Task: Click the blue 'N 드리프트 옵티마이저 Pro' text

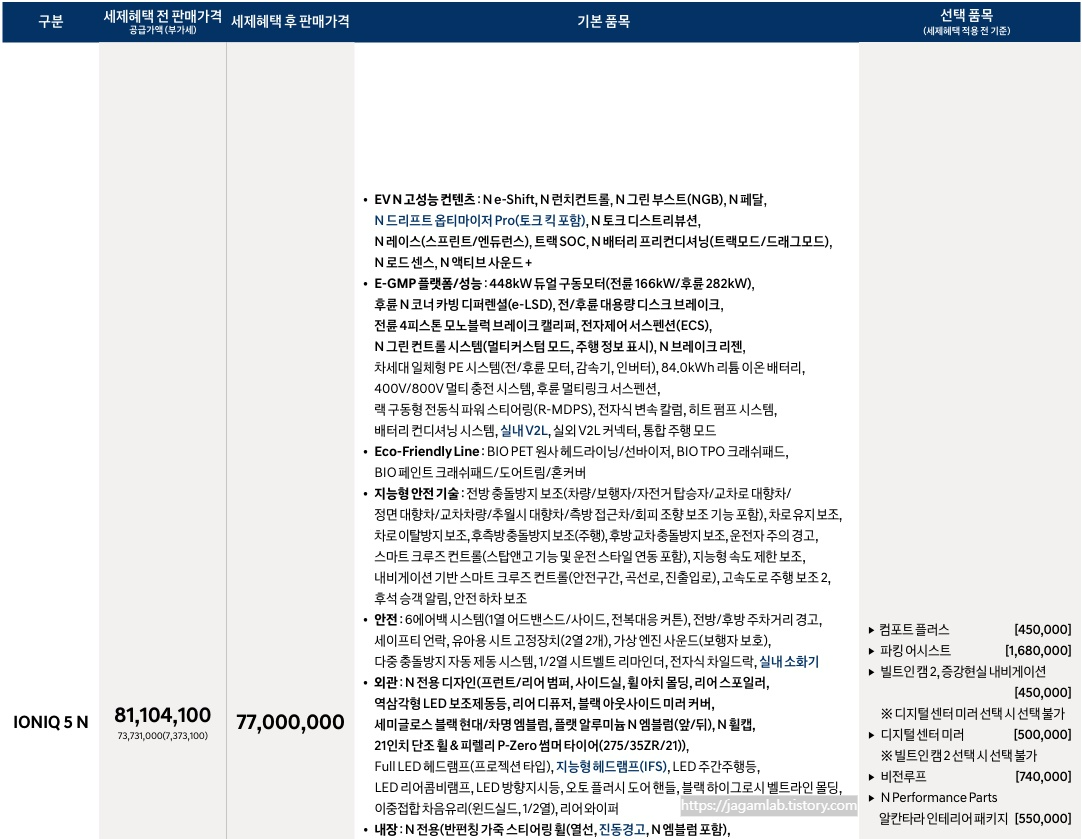Action: [x=480, y=220]
